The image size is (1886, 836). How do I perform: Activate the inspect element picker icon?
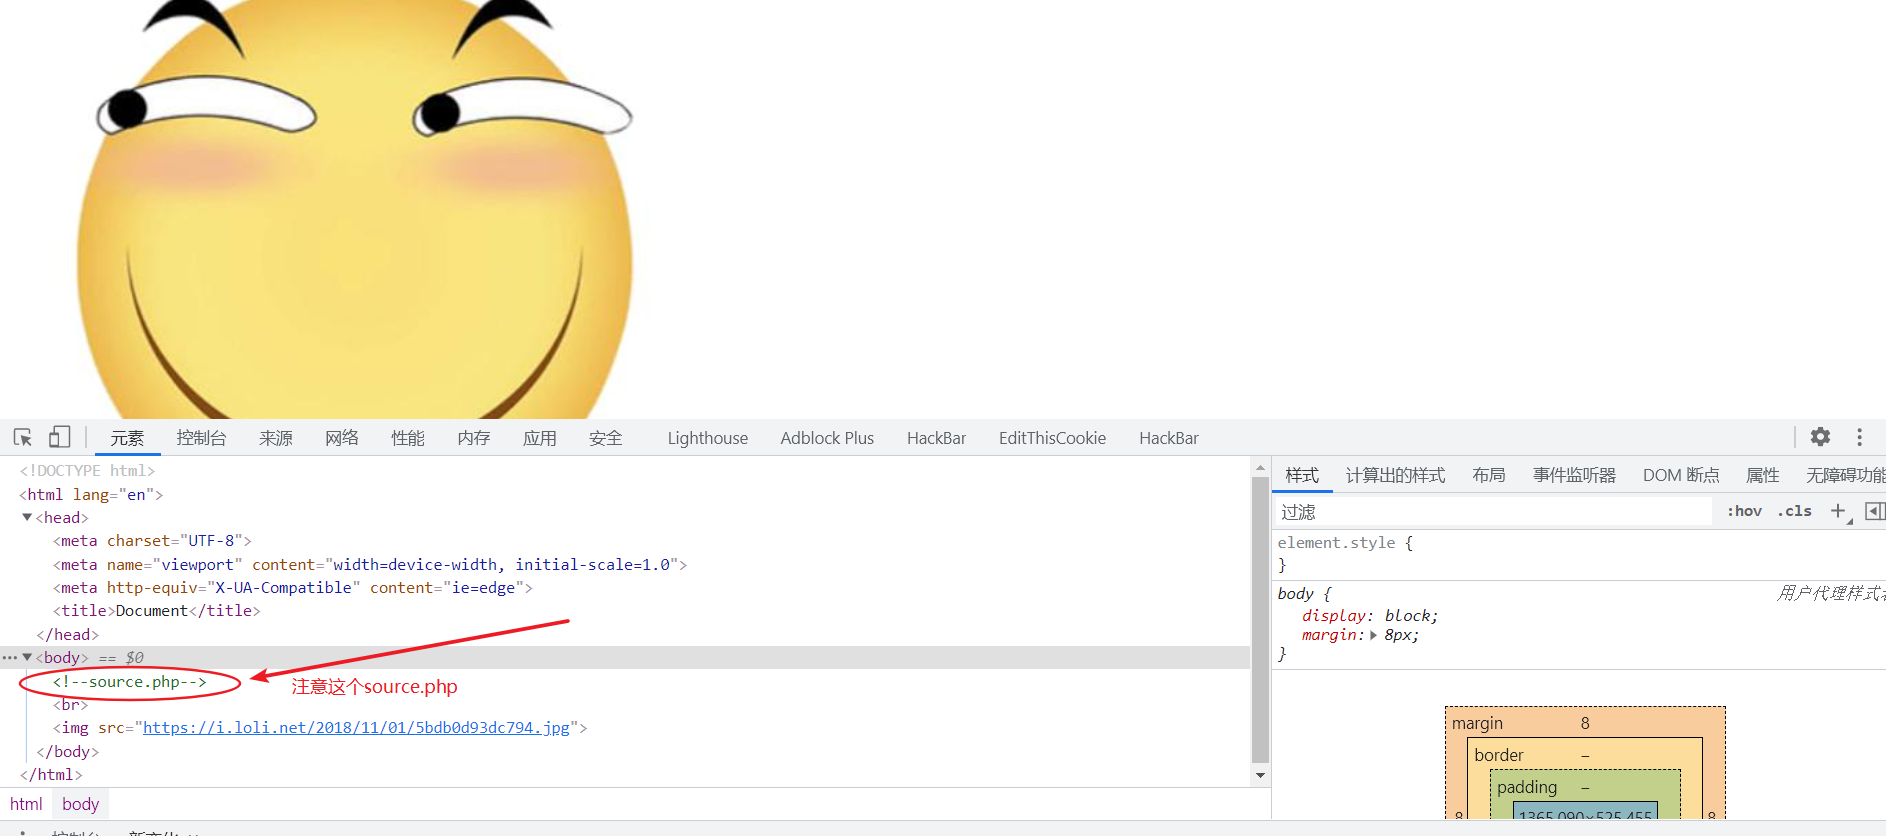point(23,438)
